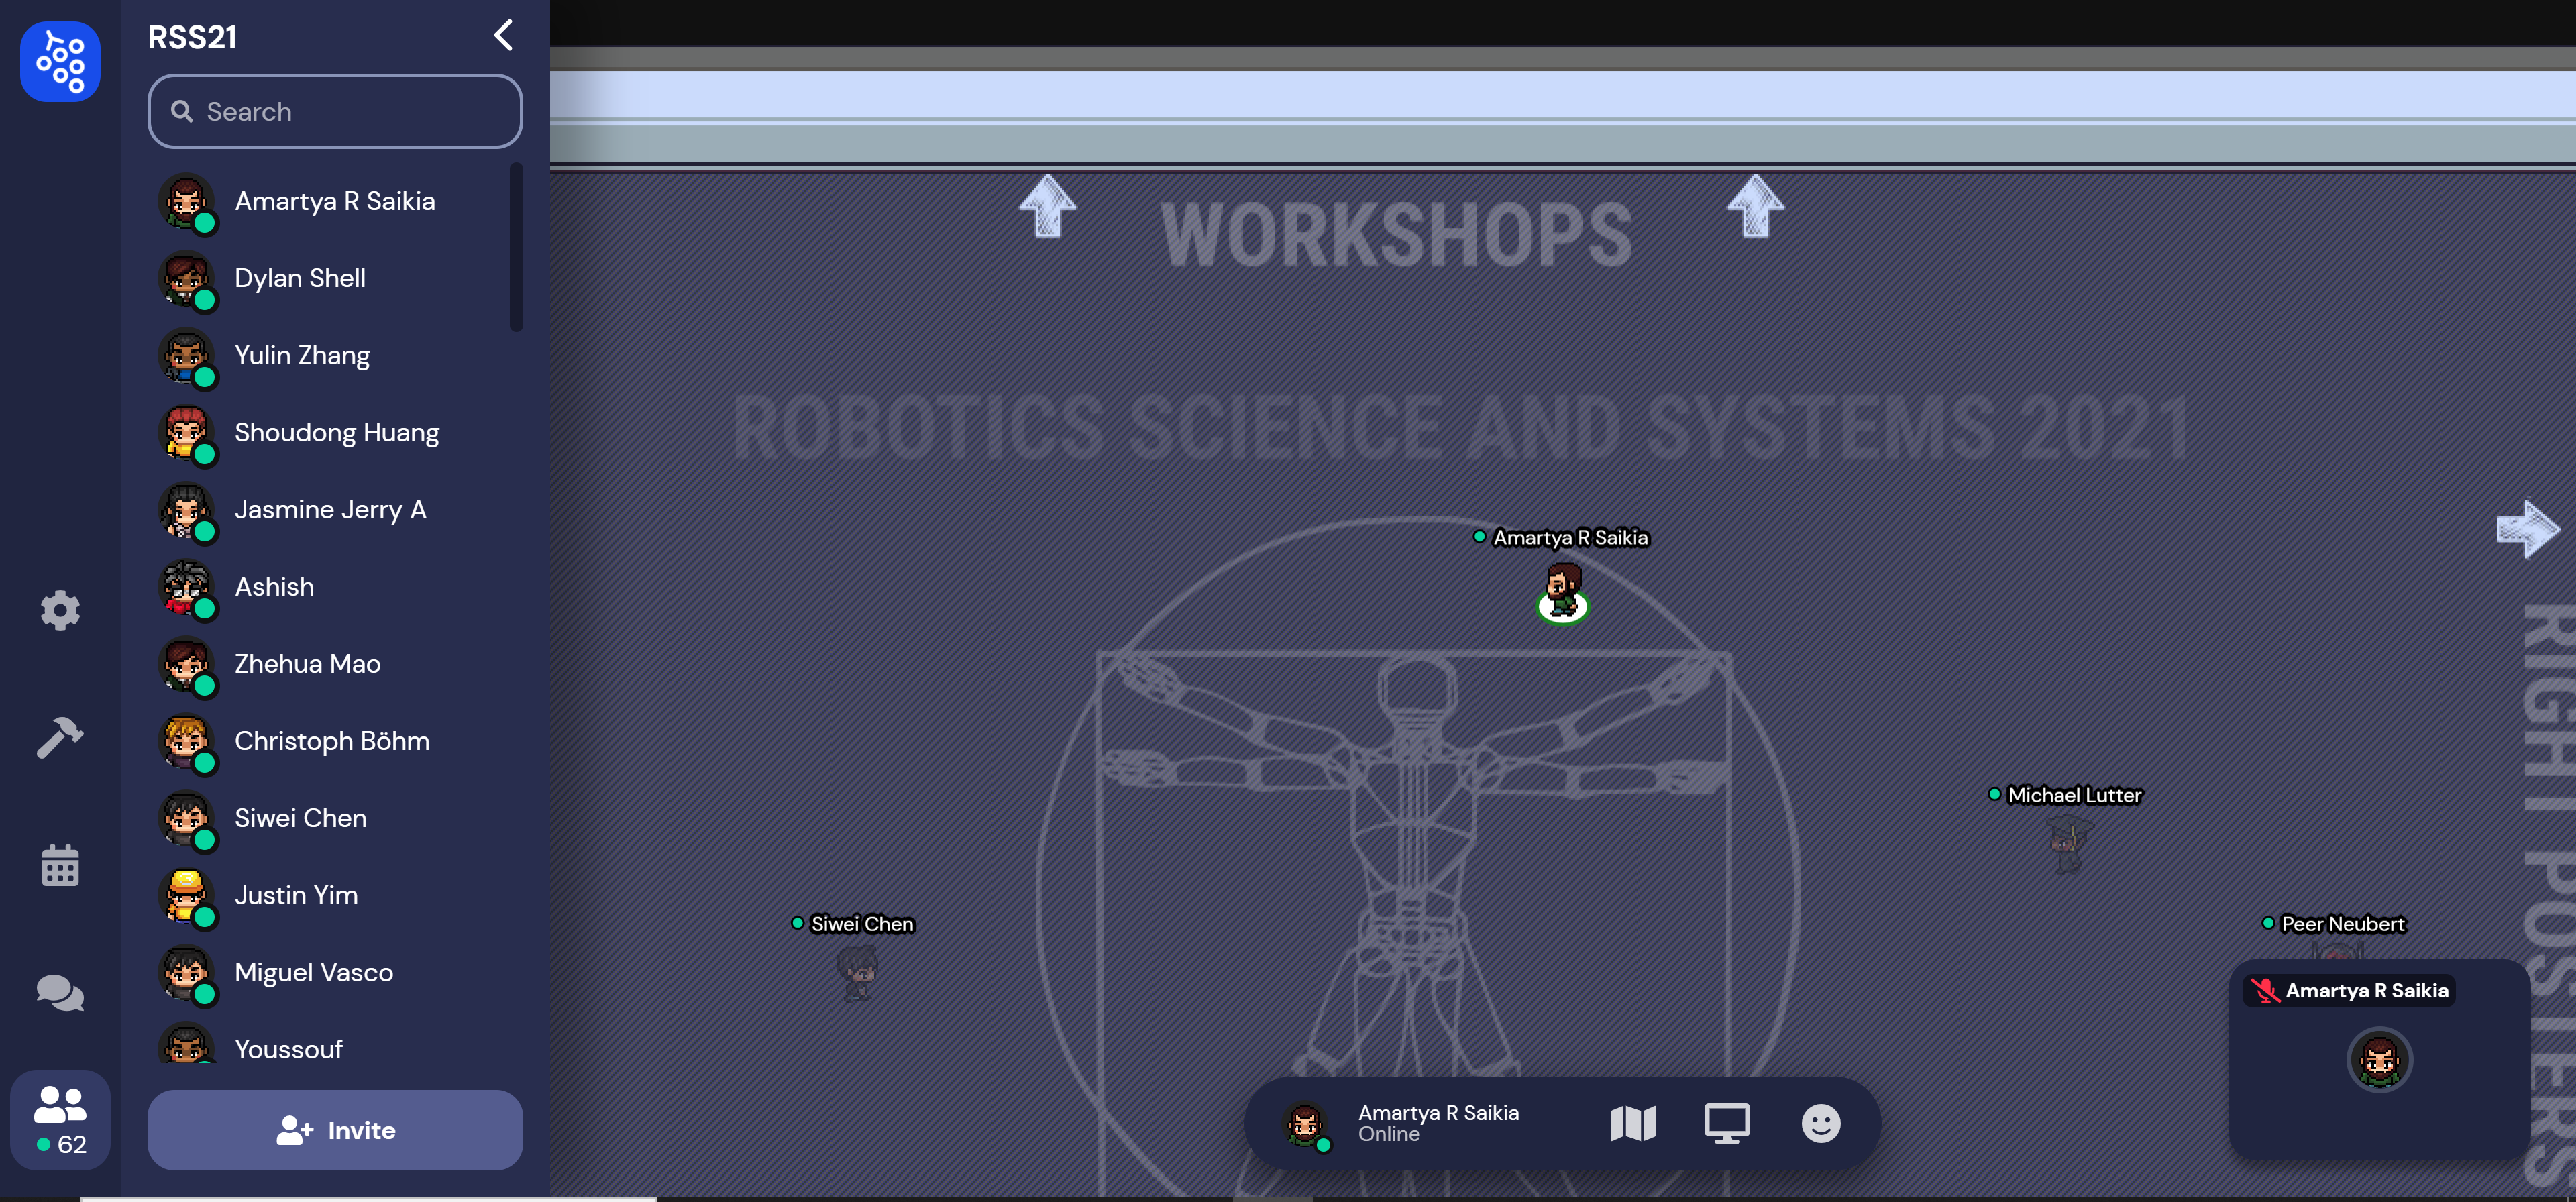2576x1202 pixels.
Task: Open the emoji reactions smiley
Action: [x=1820, y=1123]
